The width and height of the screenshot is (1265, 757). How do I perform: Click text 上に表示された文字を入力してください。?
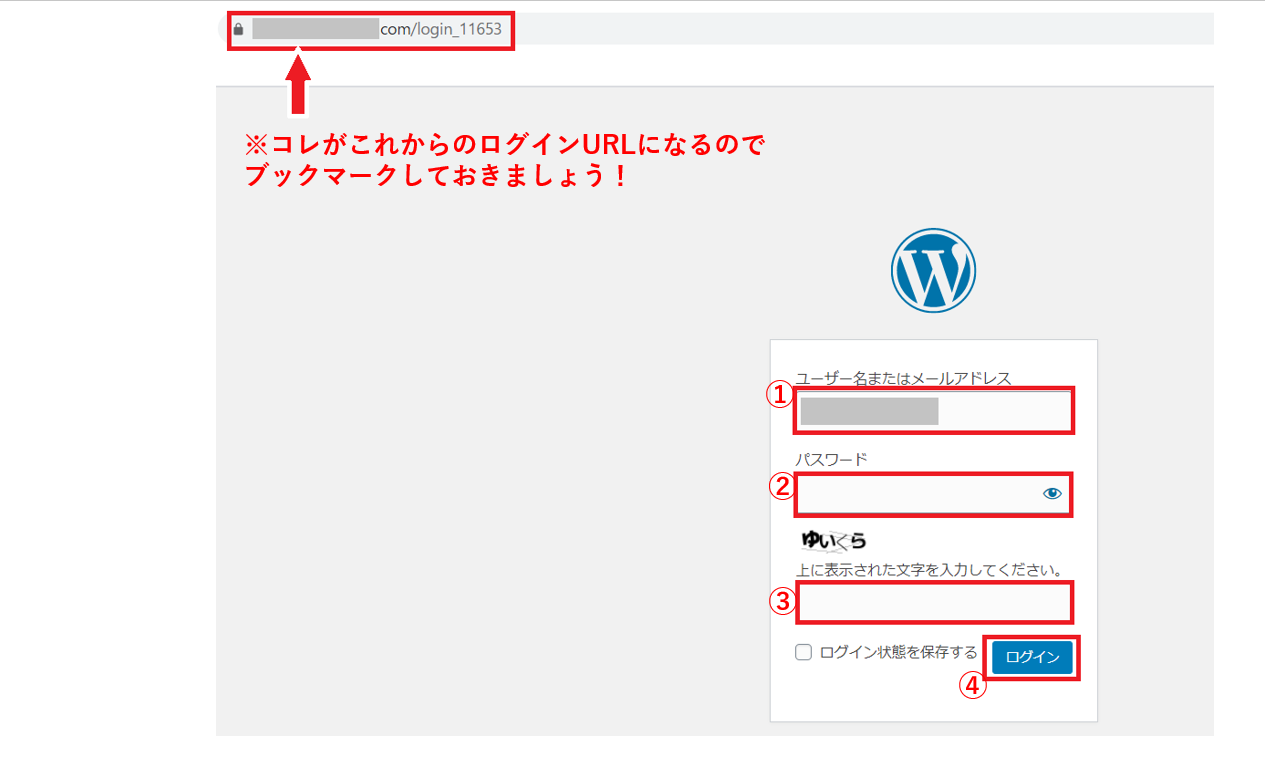coord(929,570)
